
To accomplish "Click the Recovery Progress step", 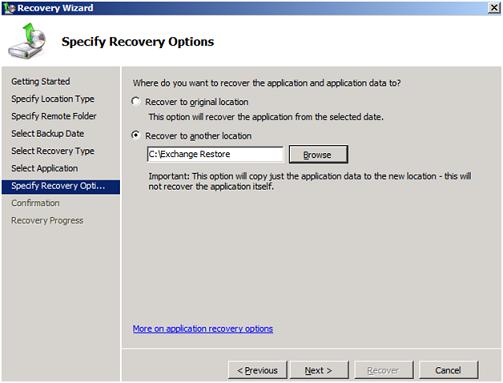I will tap(47, 220).
